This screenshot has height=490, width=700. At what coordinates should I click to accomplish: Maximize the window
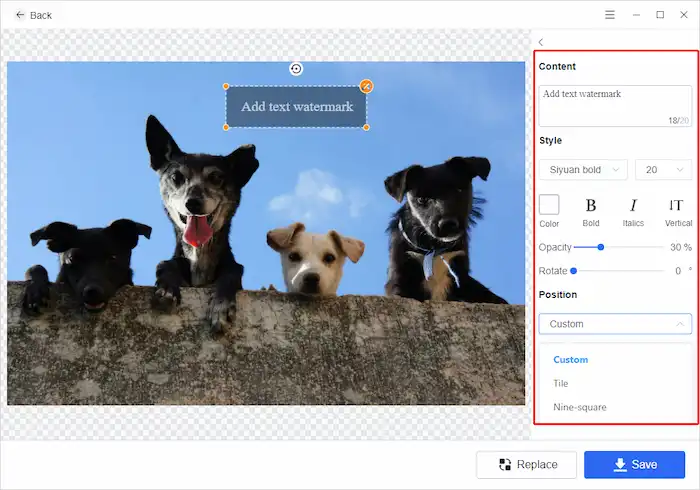point(660,15)
